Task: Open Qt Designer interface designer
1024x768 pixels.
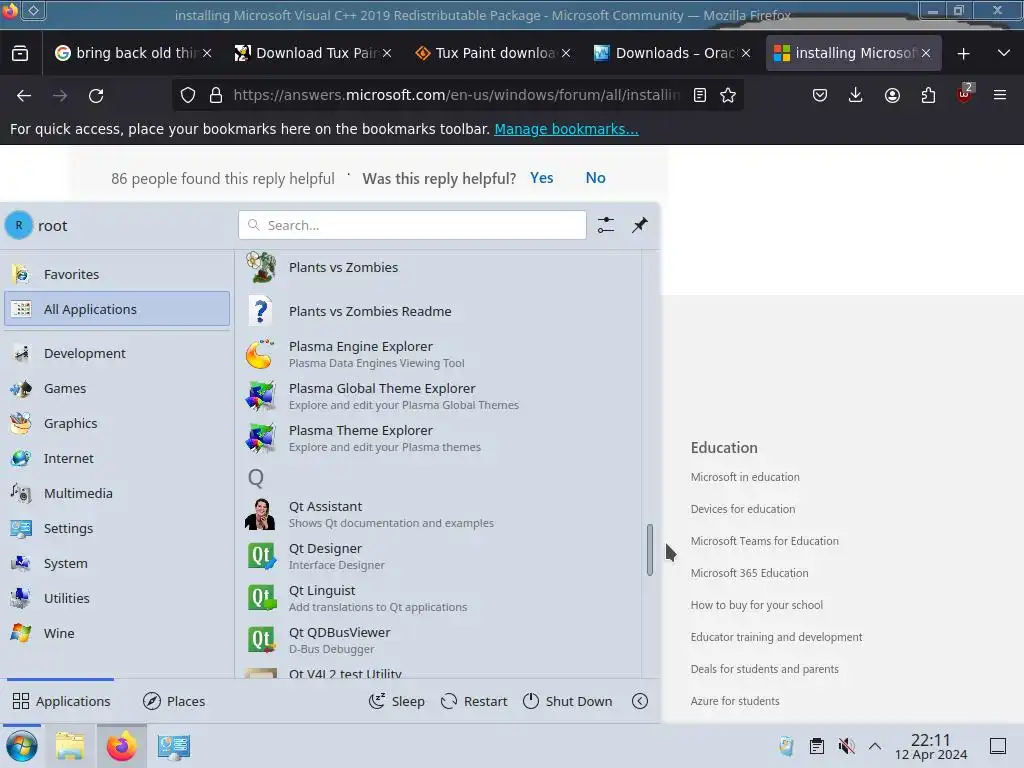Action: [x=438, y=556]
